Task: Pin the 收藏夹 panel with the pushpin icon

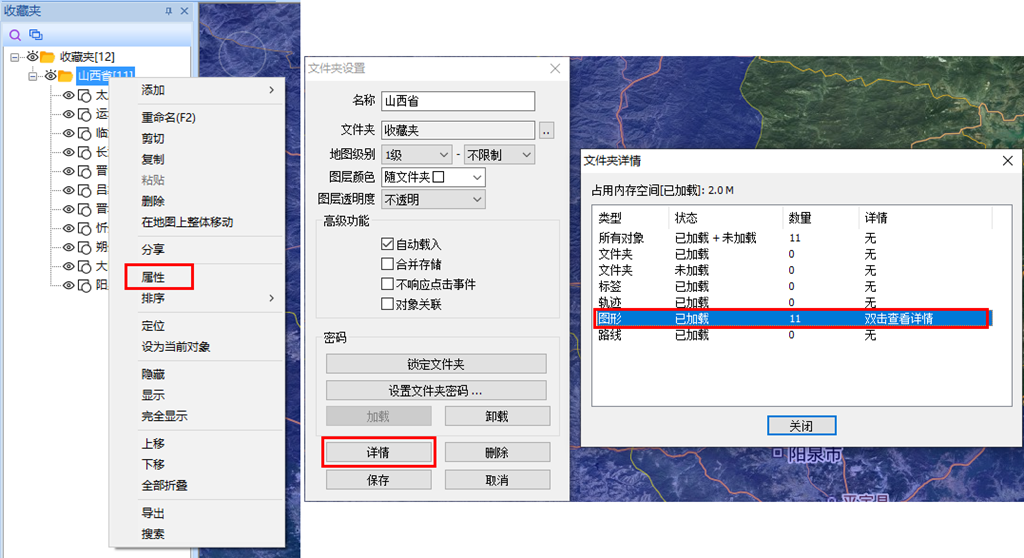Action: pos(168,10)
